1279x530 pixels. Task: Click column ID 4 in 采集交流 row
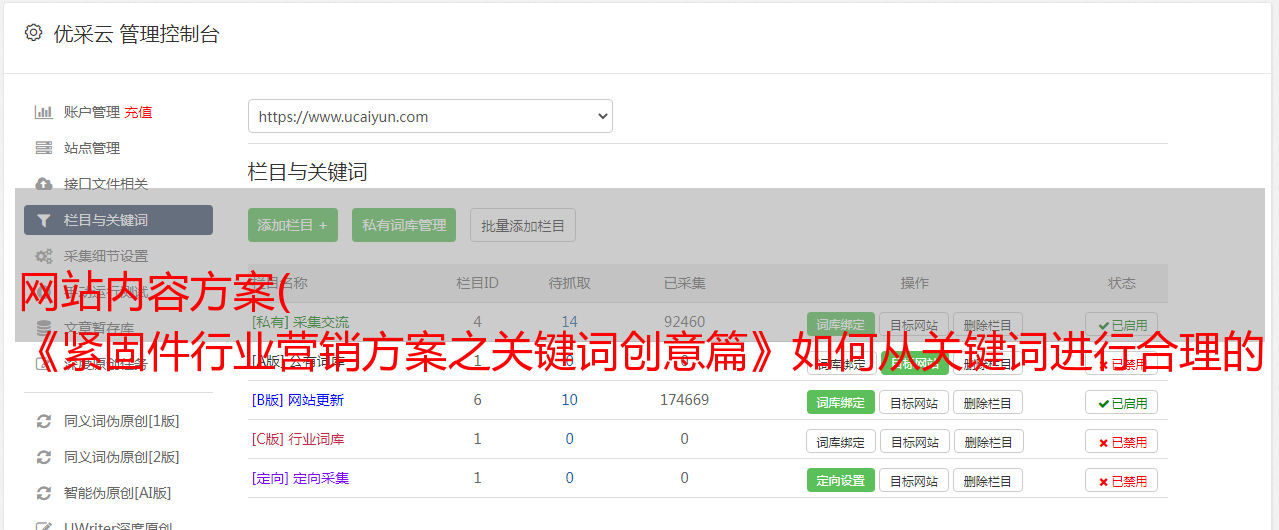coord(477,322)
